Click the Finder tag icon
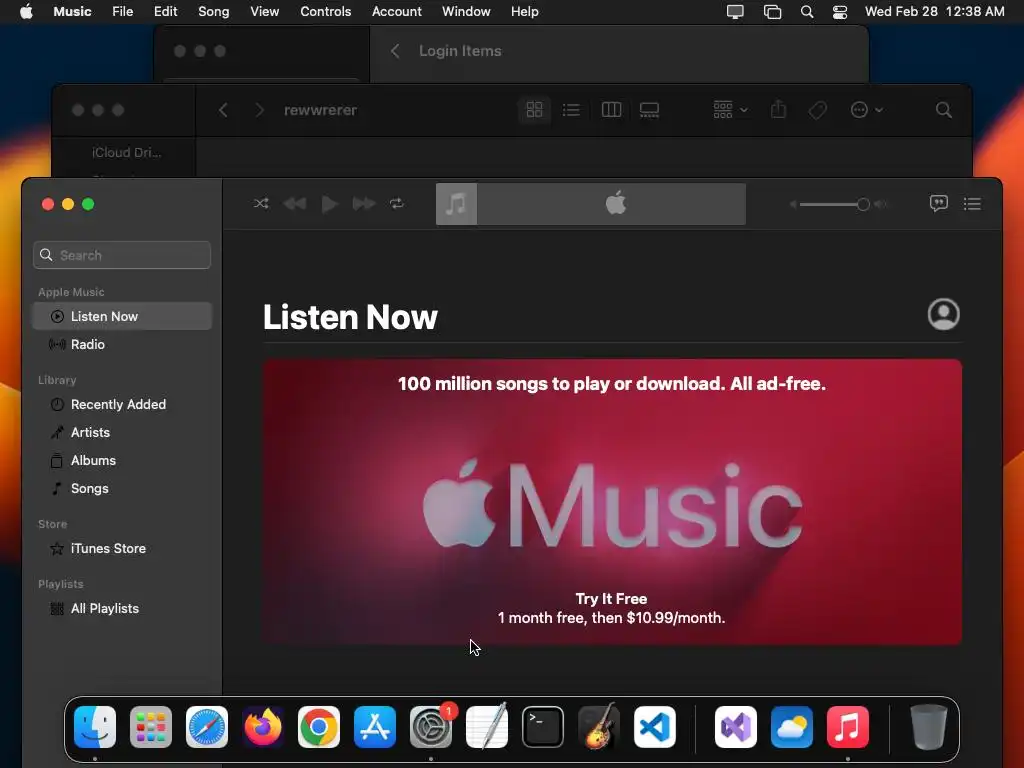Viewport: 1024px width, 768px height. (x=817, y=110)
